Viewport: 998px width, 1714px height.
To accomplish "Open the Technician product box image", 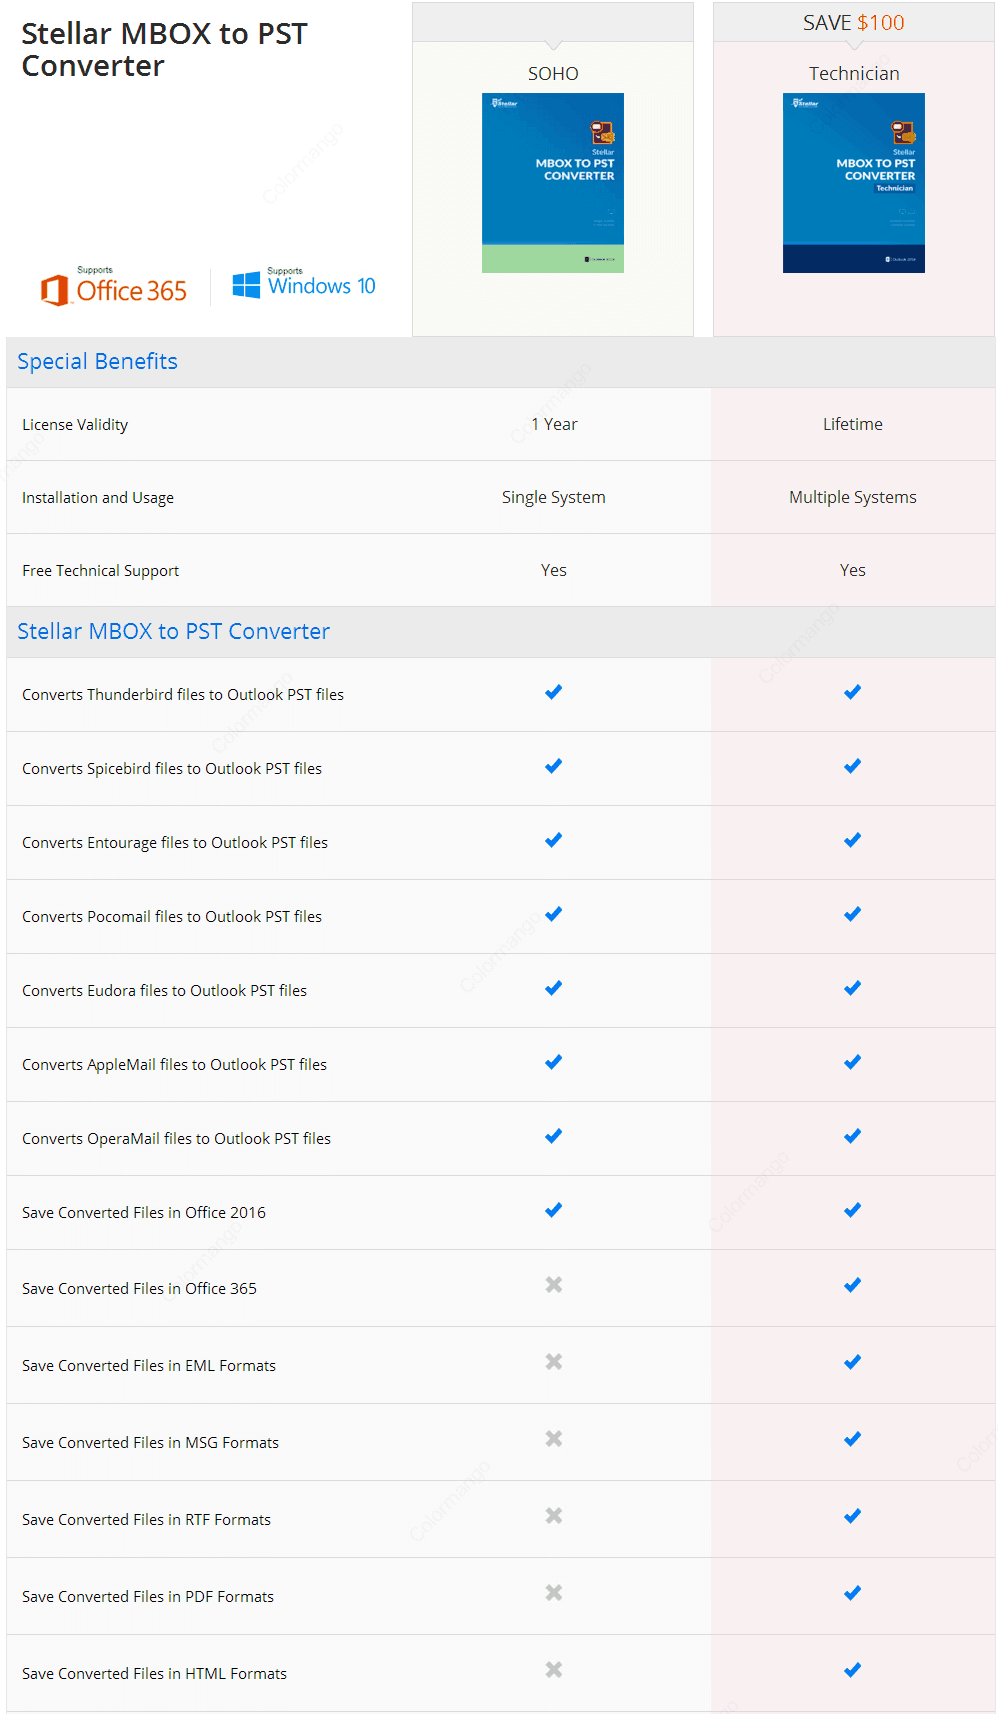I will click(854, 183).
